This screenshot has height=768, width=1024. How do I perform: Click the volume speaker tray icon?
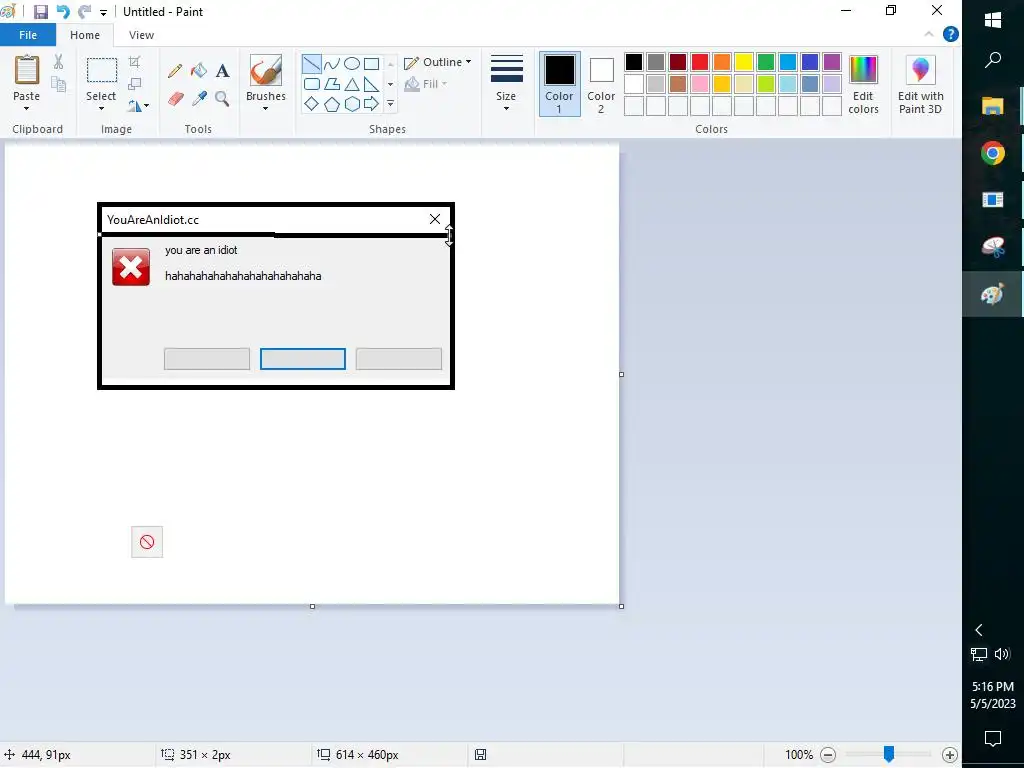(x=1002, y=654)
